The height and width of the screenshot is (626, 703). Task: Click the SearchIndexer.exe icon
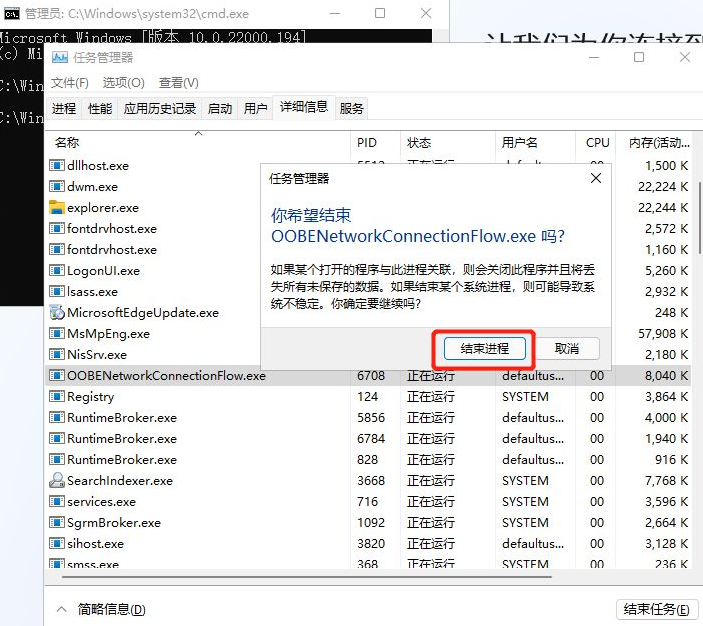(56, 480)
